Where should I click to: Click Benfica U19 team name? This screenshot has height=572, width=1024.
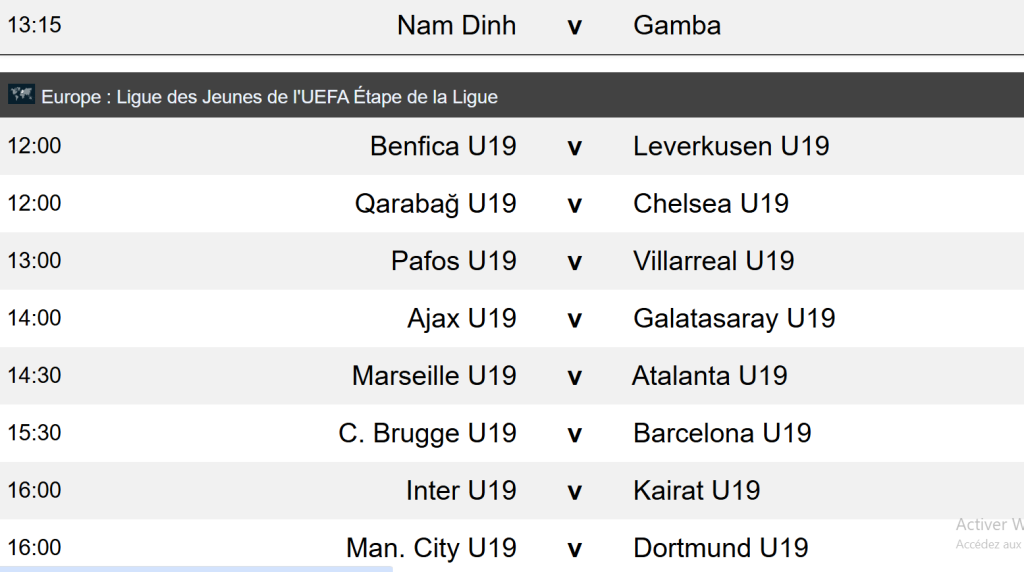point(443,146)
